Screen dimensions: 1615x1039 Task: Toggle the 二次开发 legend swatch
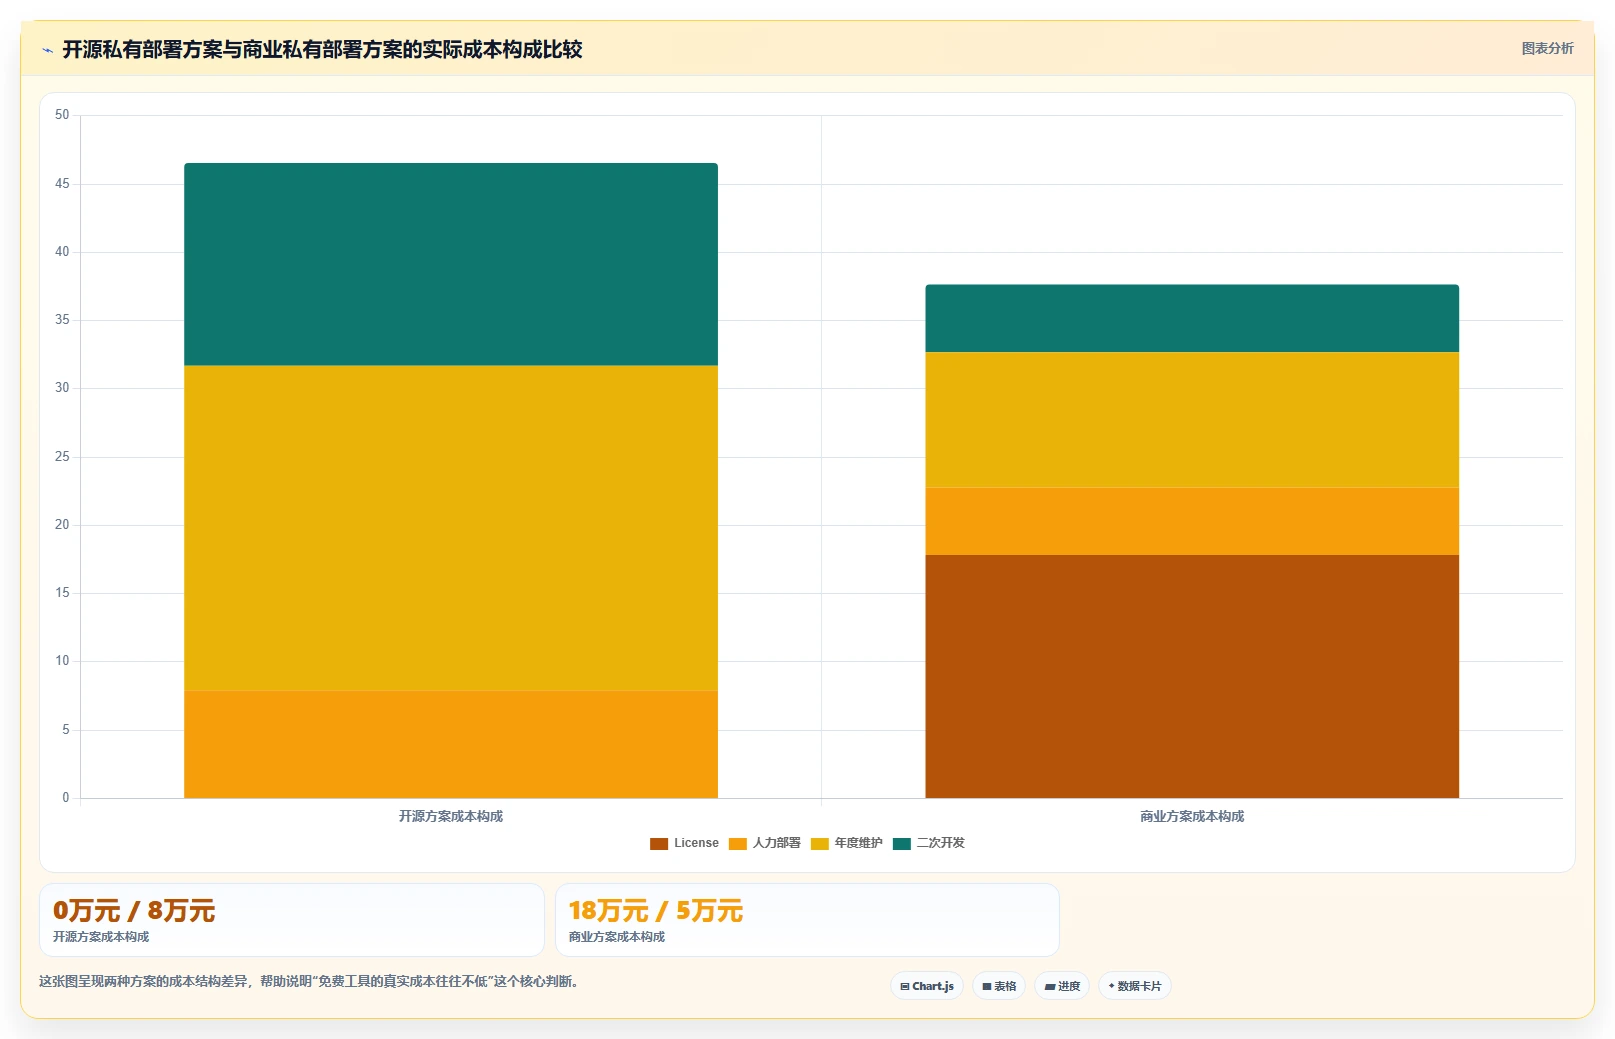(x=902, y=844)
